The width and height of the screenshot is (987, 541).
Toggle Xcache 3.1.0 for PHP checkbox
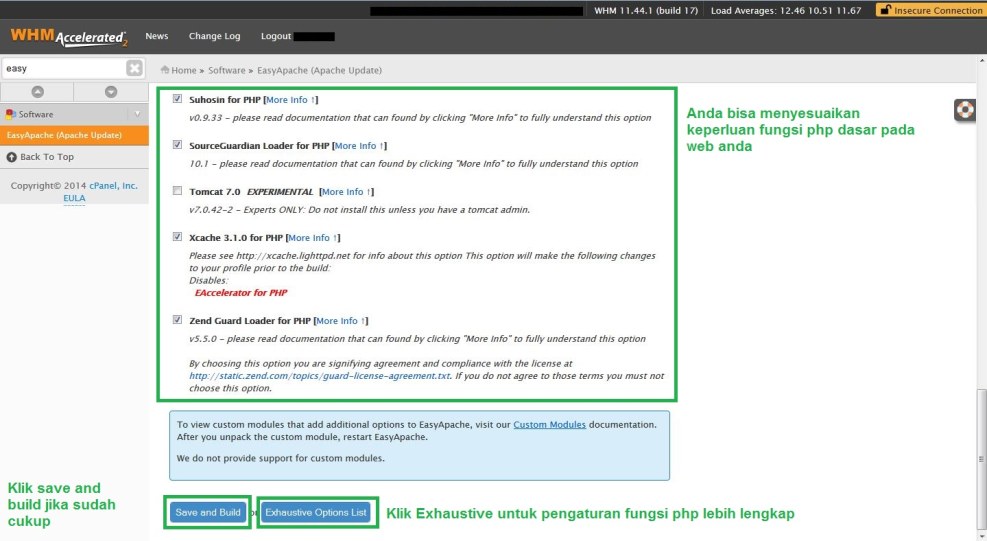178,237
